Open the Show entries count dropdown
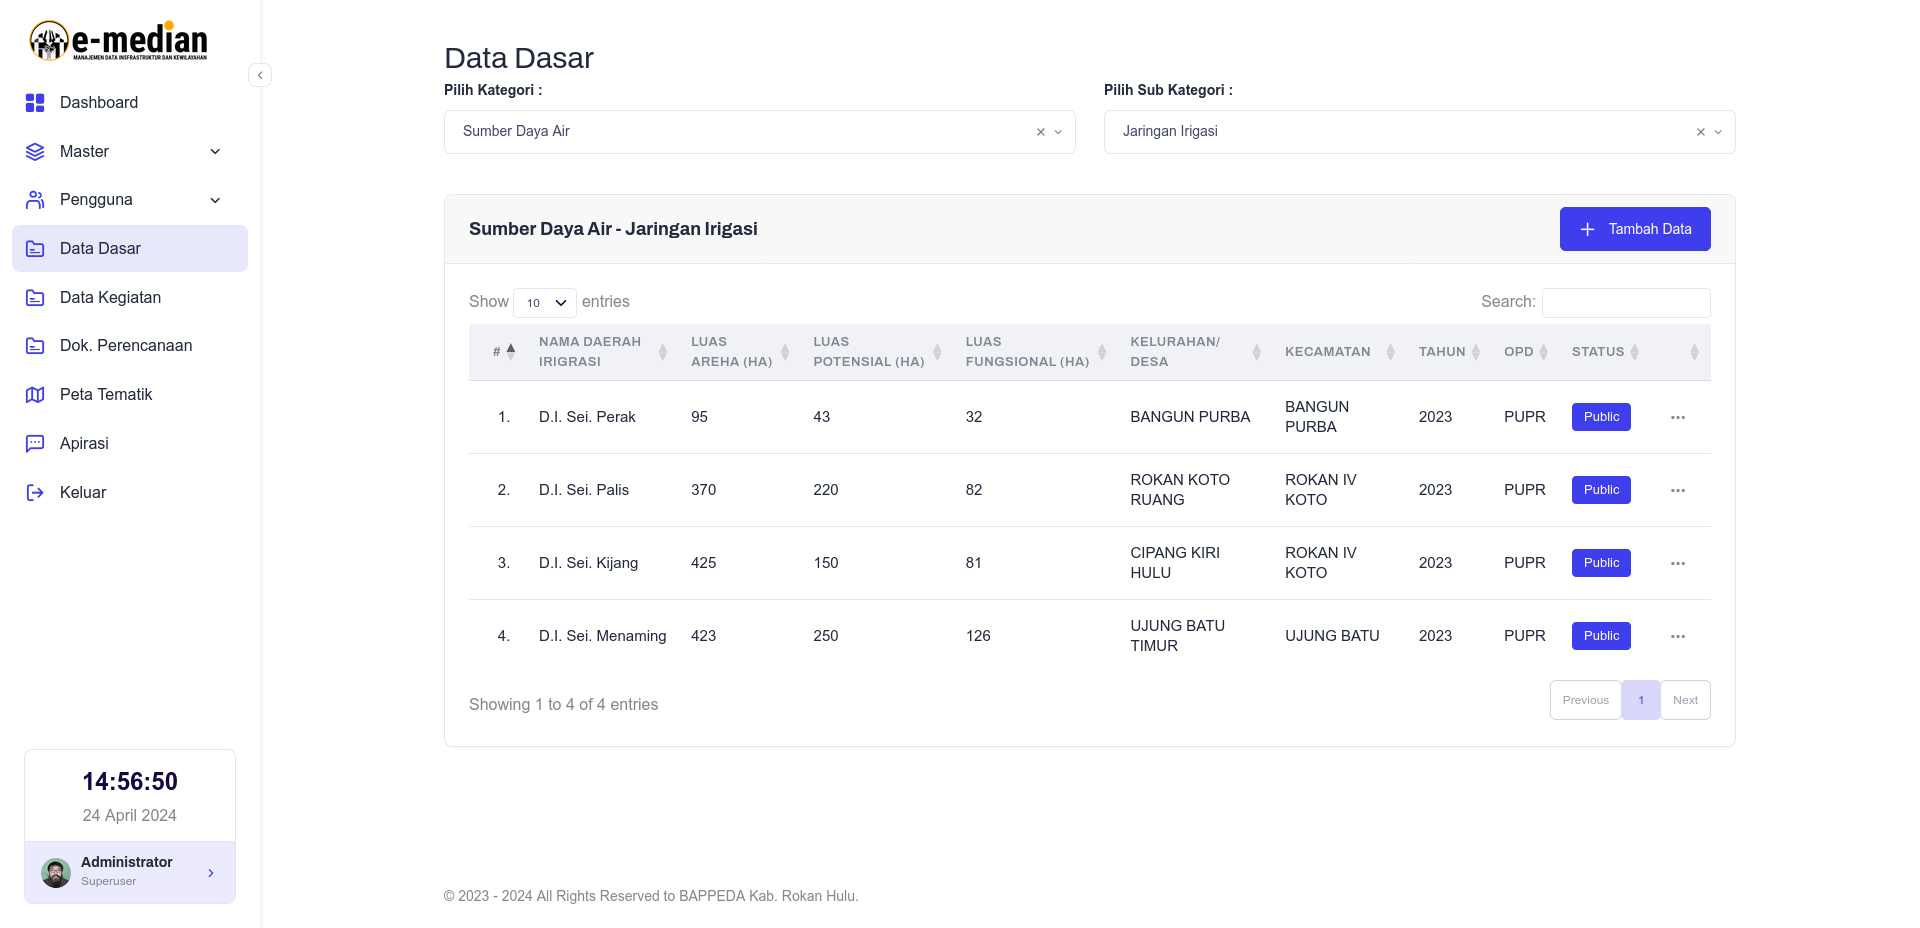The height and width of the screenshot is (928, 1920). click(545, 303)
